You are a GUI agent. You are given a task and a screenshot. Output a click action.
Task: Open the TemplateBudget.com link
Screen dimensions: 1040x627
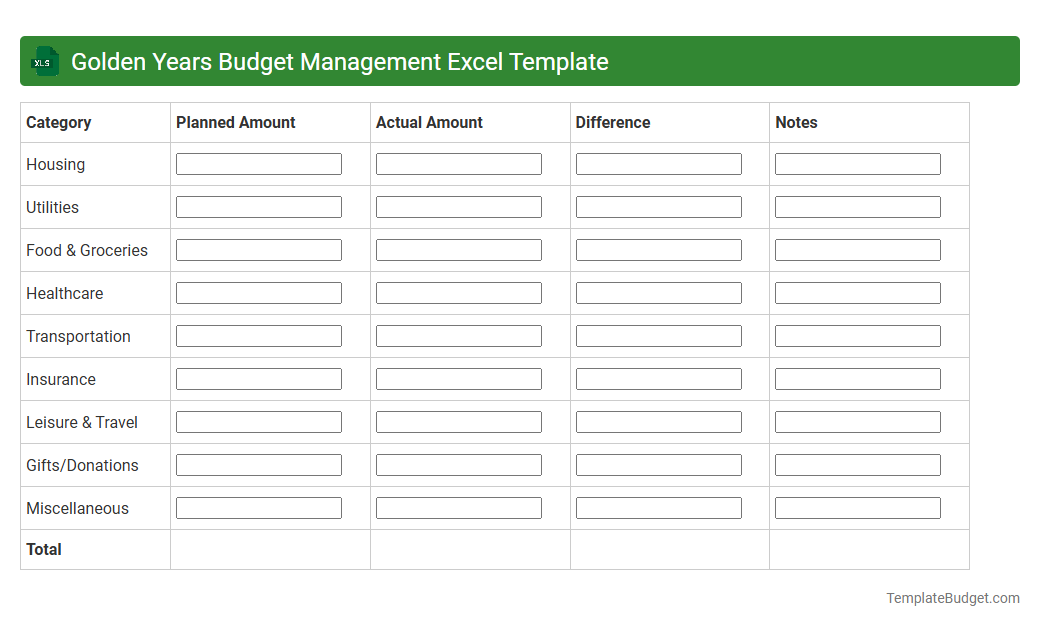click(x=952, y=597)
